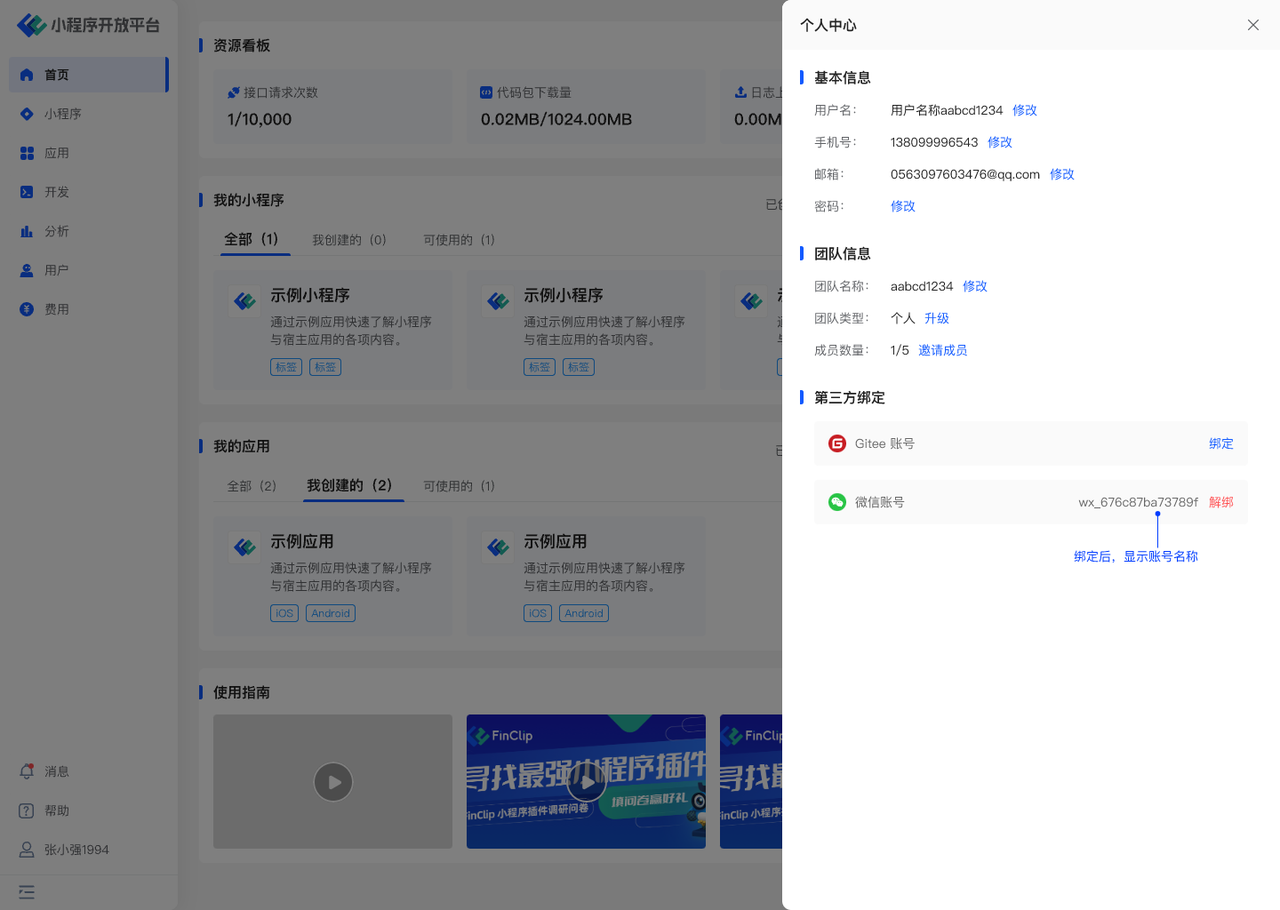Close the 个人中心 panel
Image resolution: width=1280 pixels, height=910 pixels.
1253,25
